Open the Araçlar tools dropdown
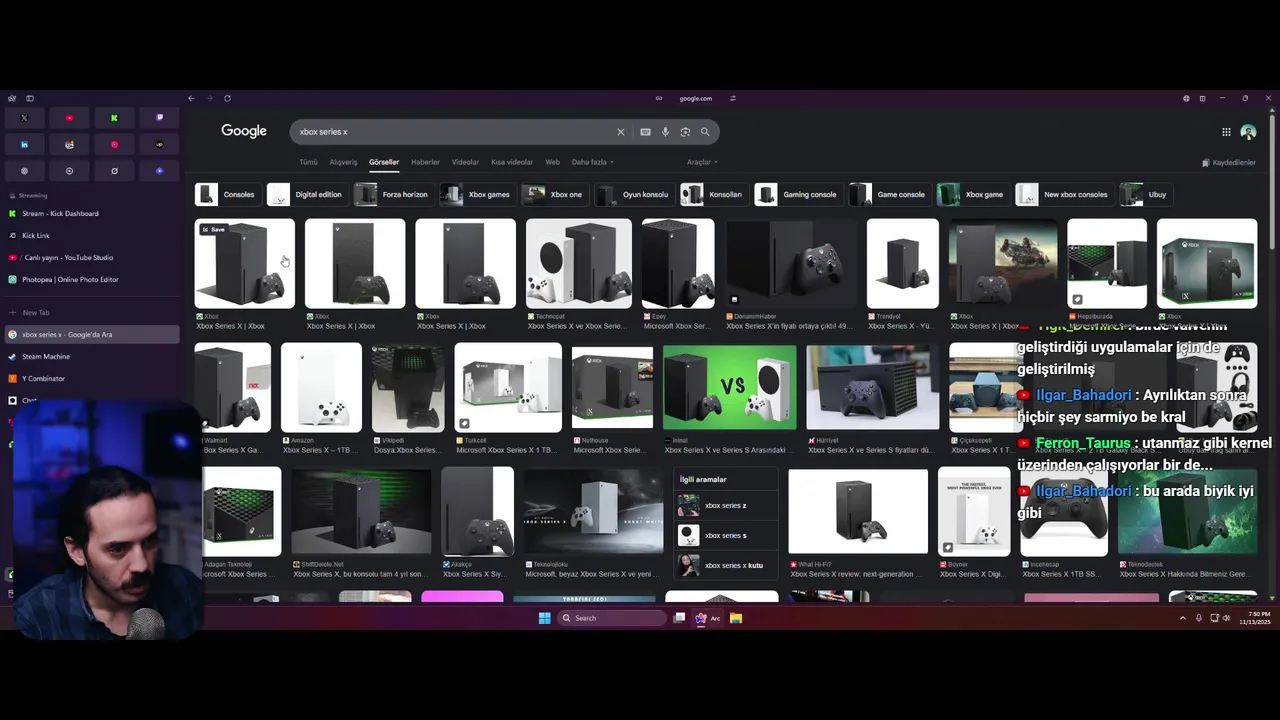Image resolution: width=1280 pixels, height=720 pixels. click(702, 162)
